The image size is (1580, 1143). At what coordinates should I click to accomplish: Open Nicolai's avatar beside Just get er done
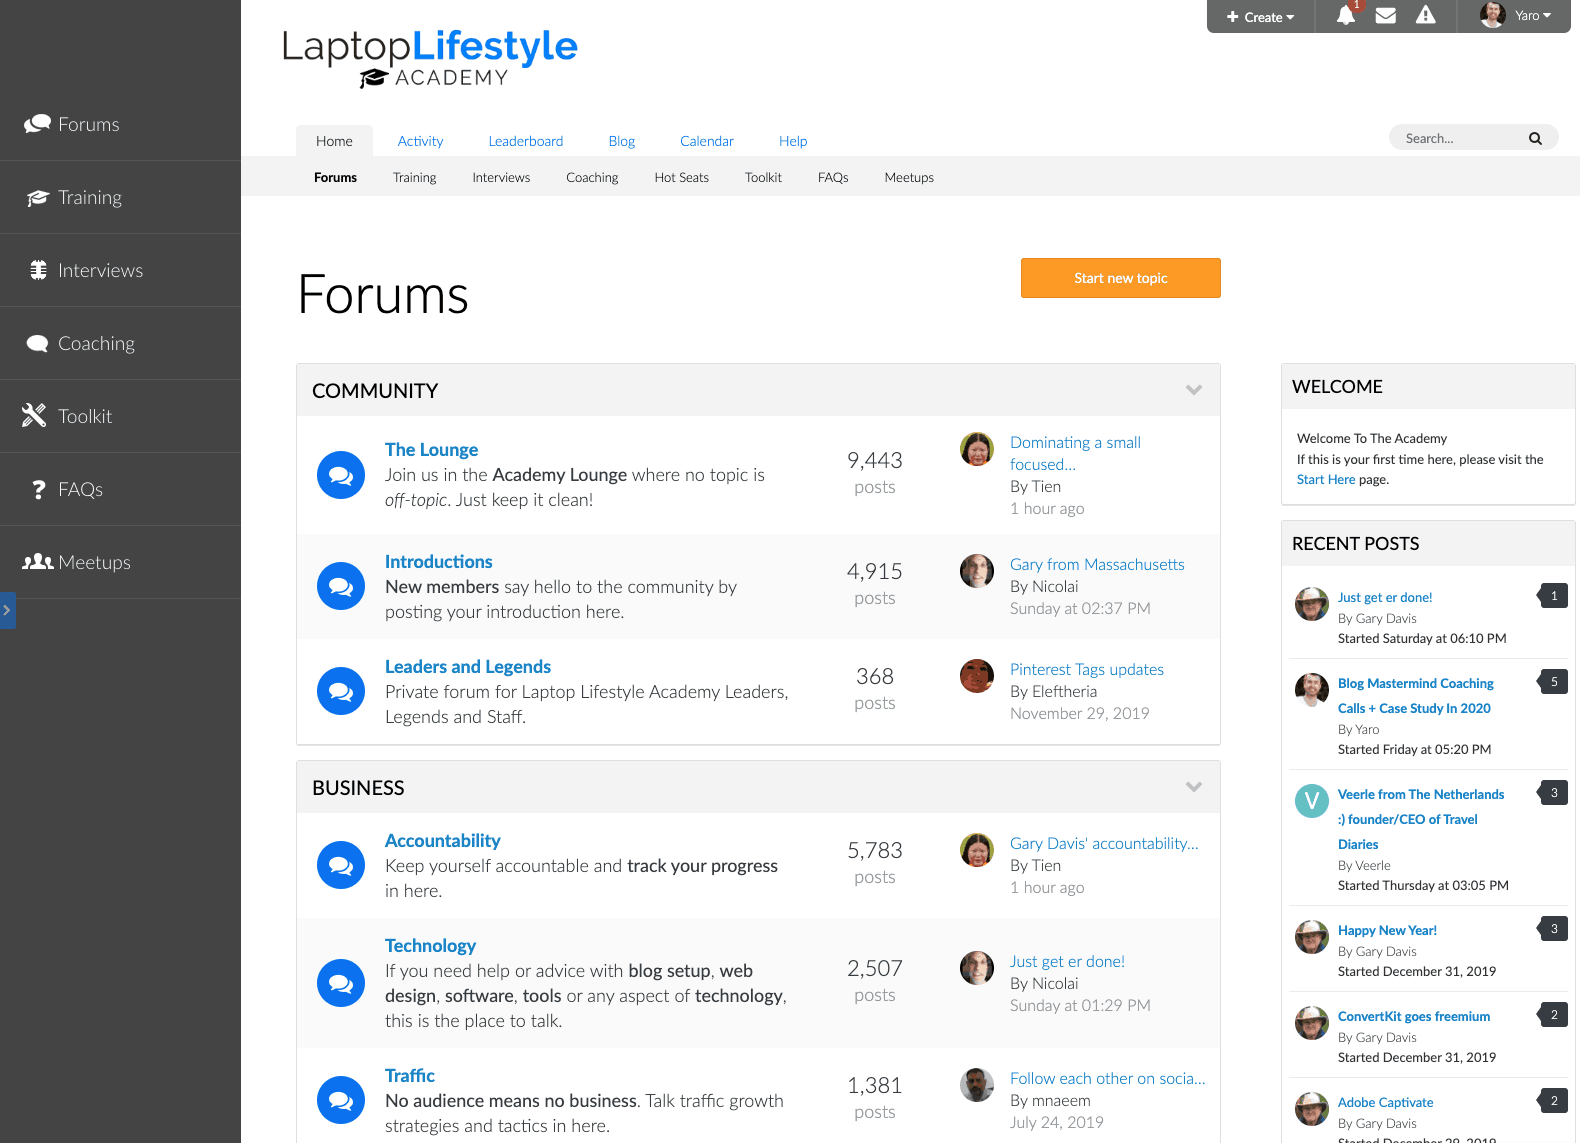tap(977, 968)
